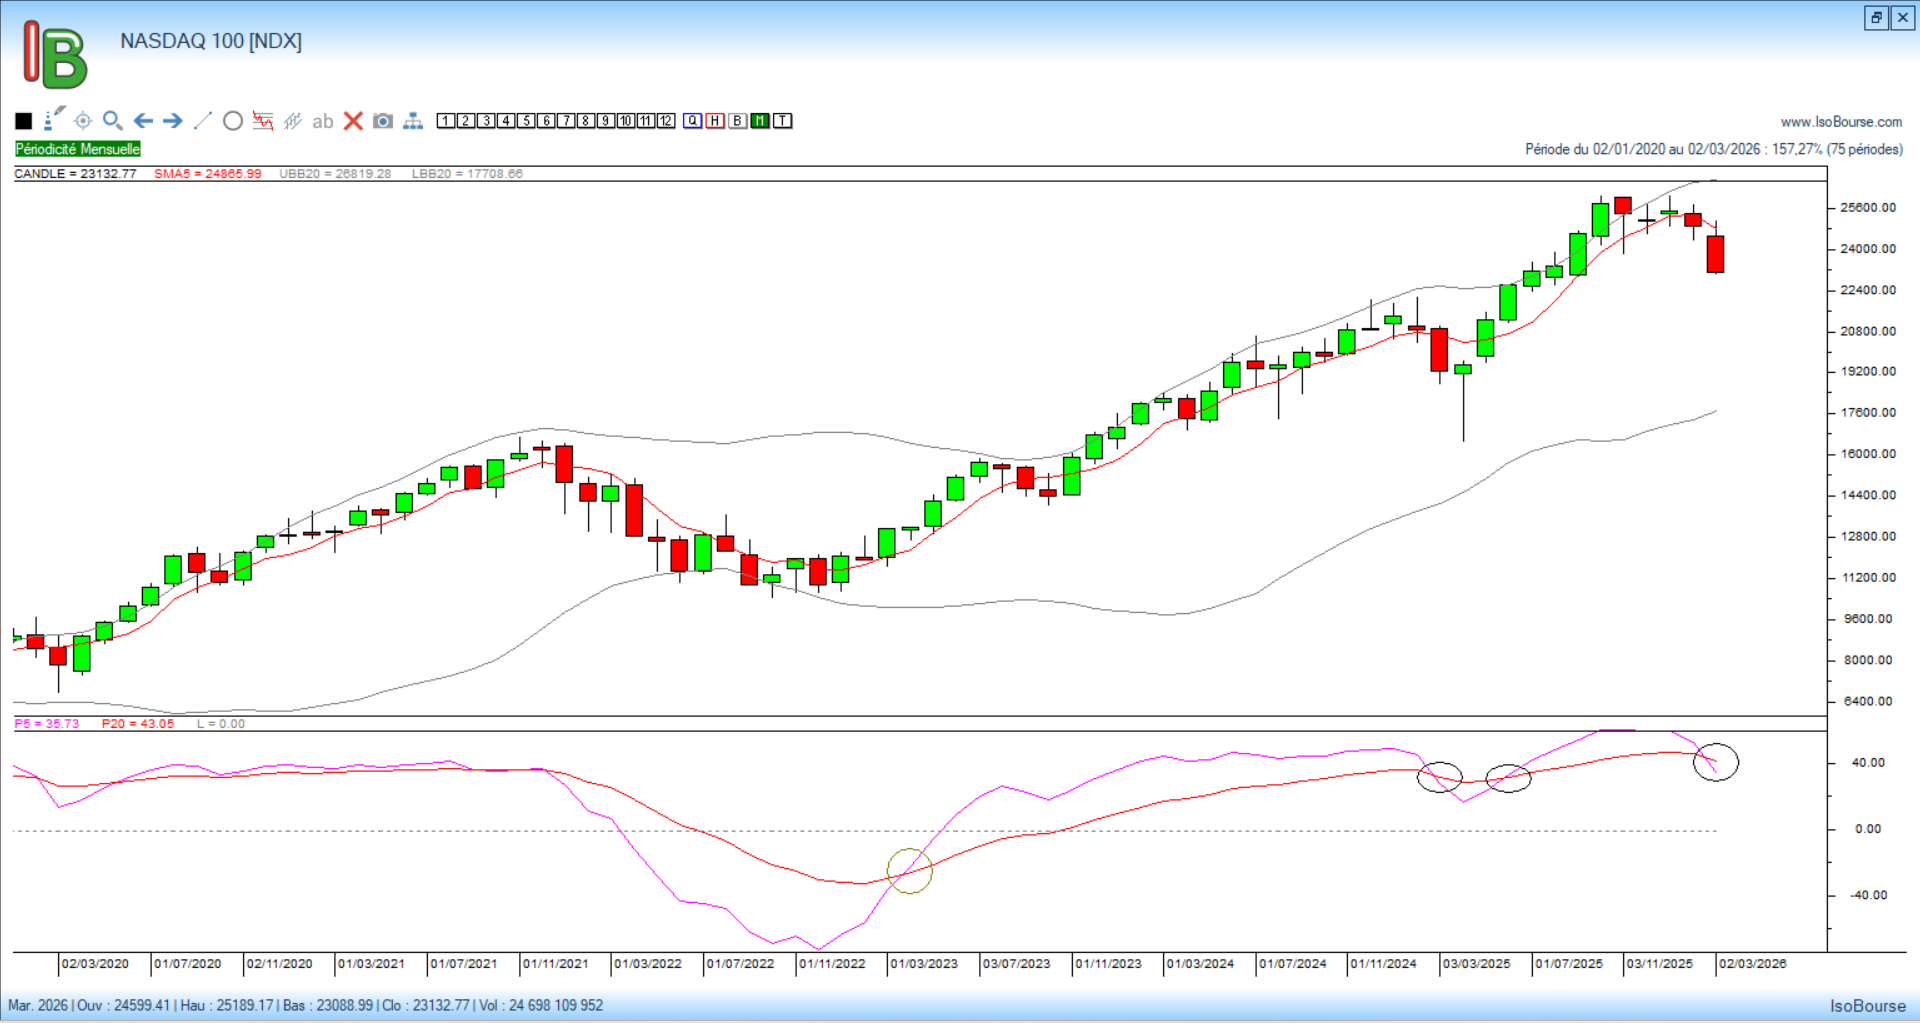Select the trend line drawing tool
Image resolution: width=1920 pixels, height=1023 pixels.
point(203,121)
